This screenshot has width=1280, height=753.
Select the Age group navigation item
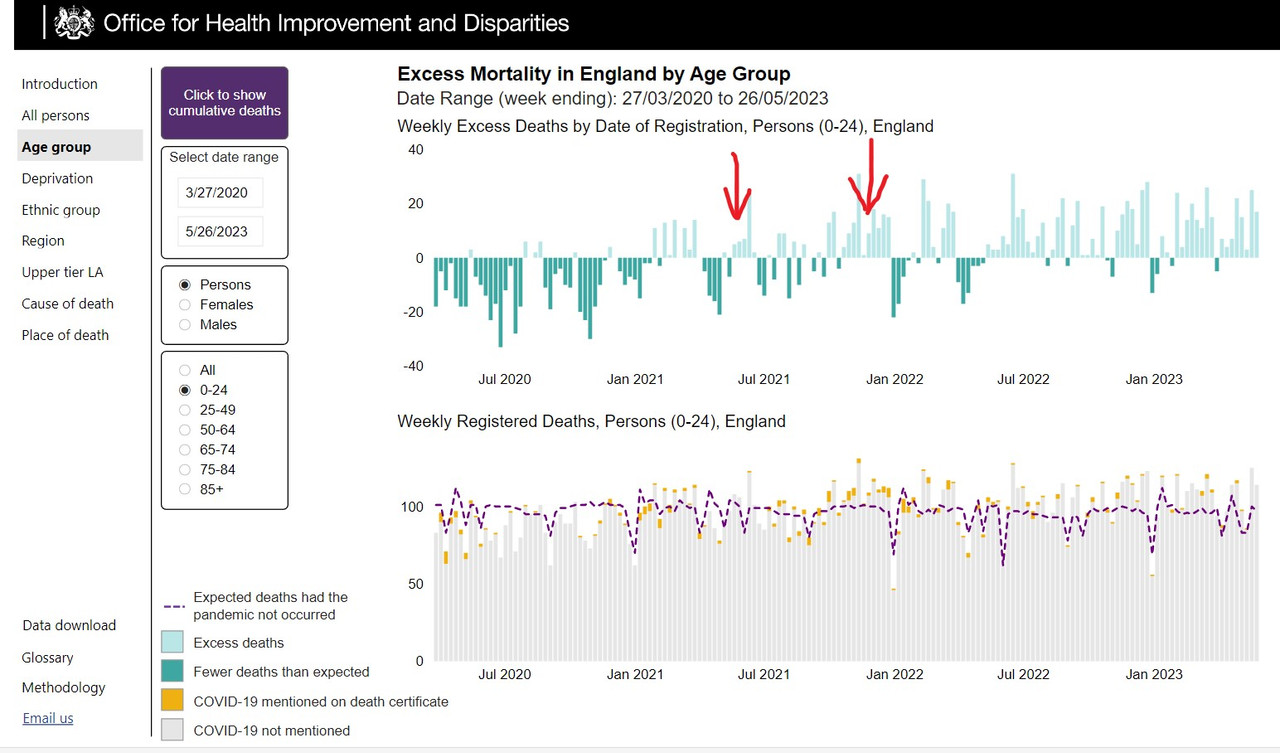pyautogui.click(x=80, y=147)
